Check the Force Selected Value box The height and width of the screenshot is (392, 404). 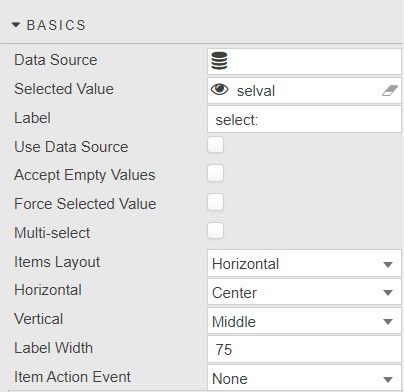[215, 202]
